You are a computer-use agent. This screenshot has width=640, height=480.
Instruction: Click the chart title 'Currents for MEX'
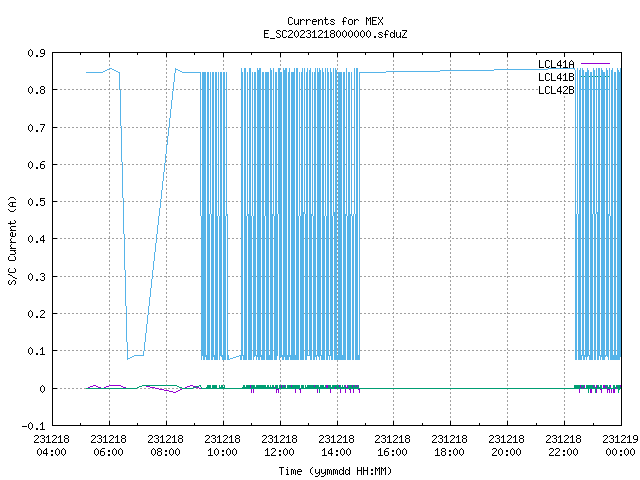[335, 21]
